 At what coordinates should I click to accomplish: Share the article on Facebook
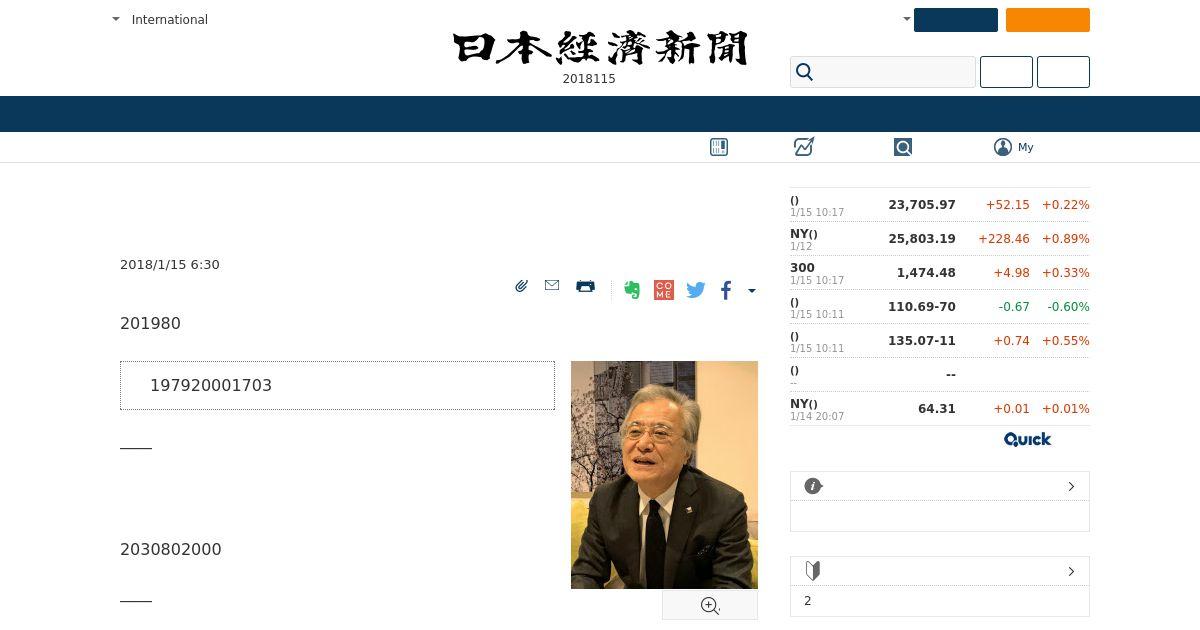click(726, 290)
